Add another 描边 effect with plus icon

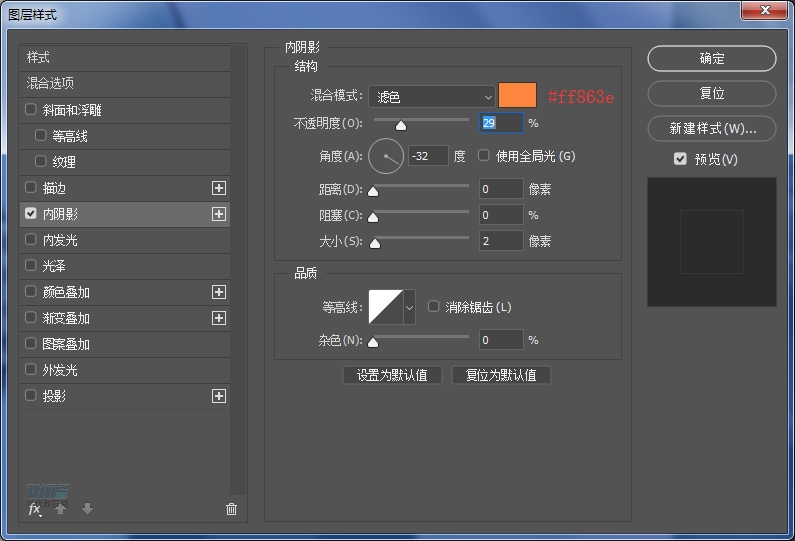pyautogui.click(x=219, y=188)
